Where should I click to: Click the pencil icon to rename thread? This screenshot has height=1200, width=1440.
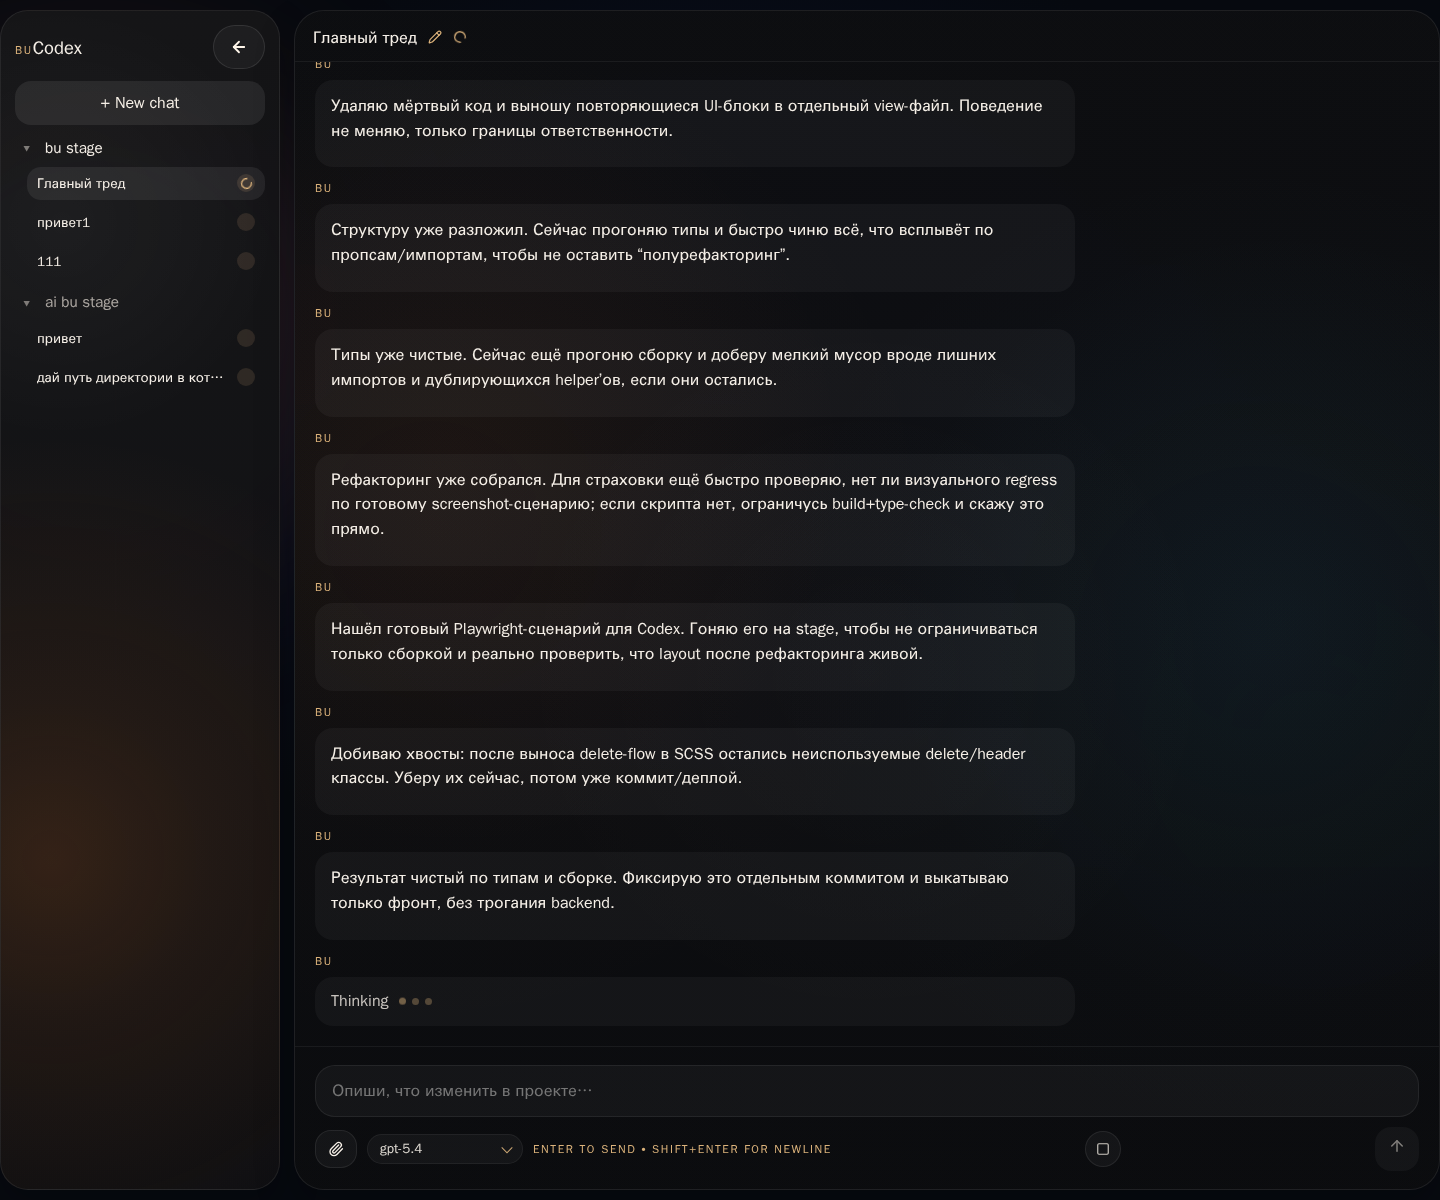pos(435,38)
